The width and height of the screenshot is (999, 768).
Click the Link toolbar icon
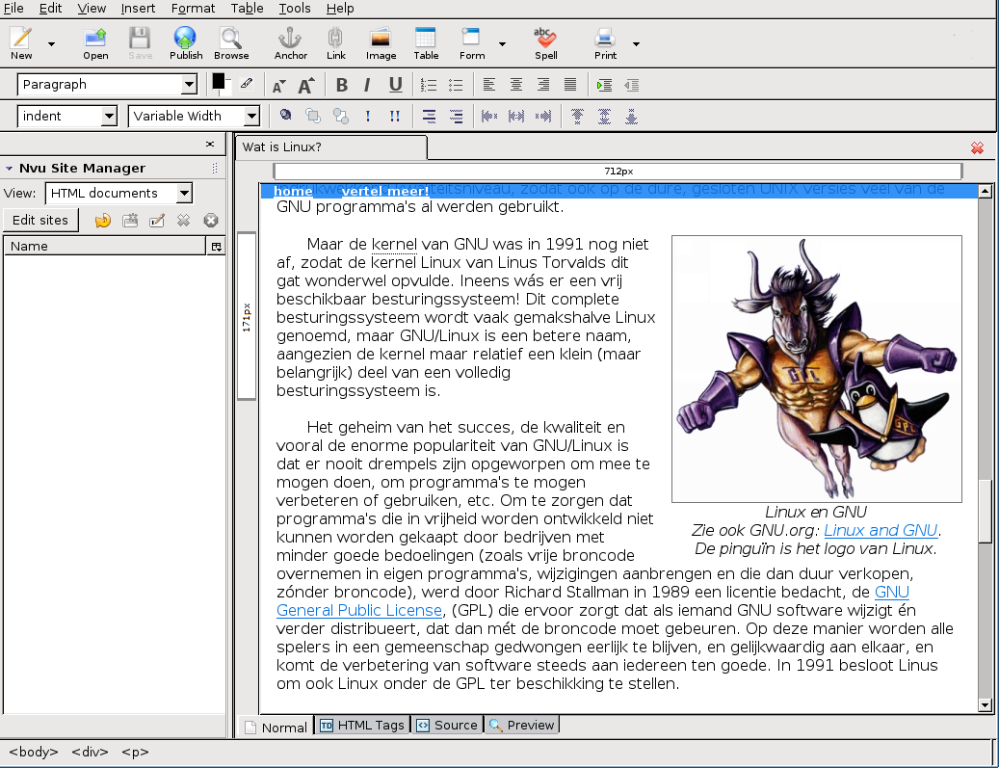click(x=336, y=43)
